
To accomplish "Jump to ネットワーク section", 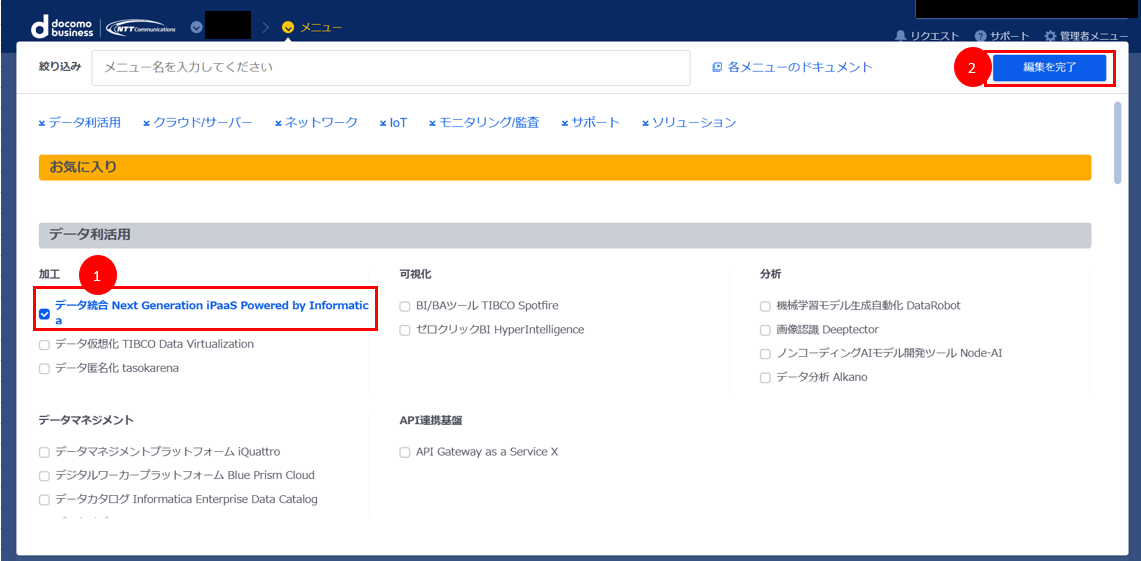I will pyautogui.click(x=320, y=123).
